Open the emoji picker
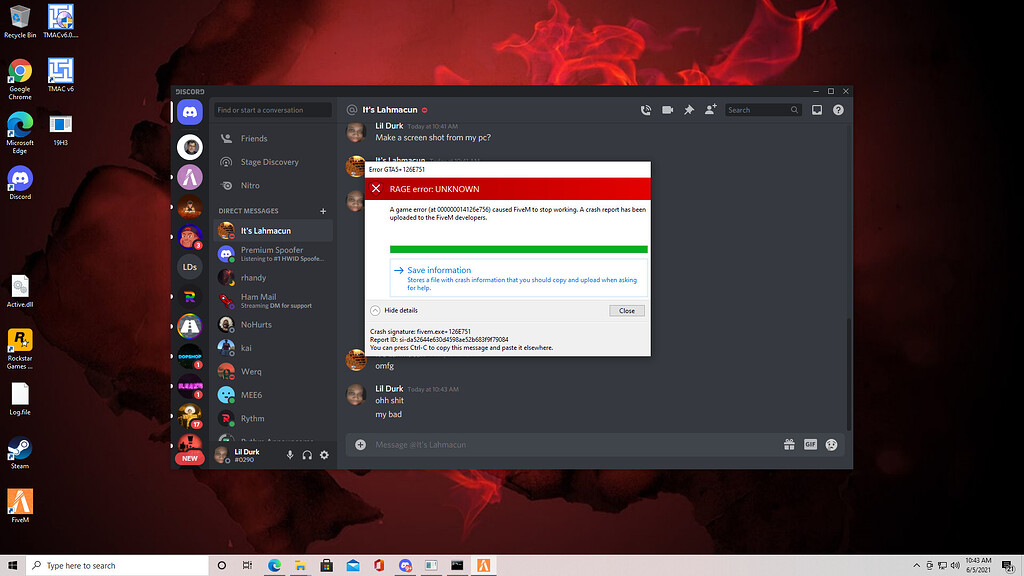 (x=831, y=444)
